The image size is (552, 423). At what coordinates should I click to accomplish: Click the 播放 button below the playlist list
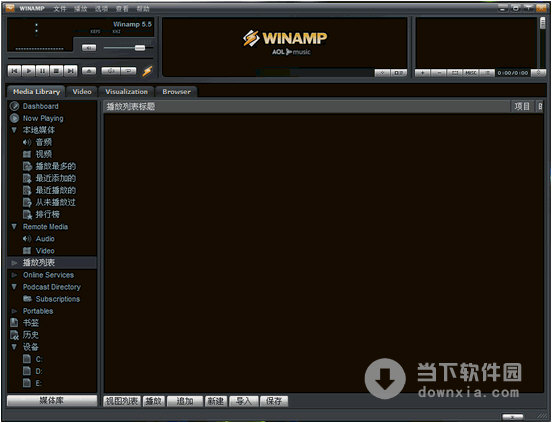click(x=153, y=401)
